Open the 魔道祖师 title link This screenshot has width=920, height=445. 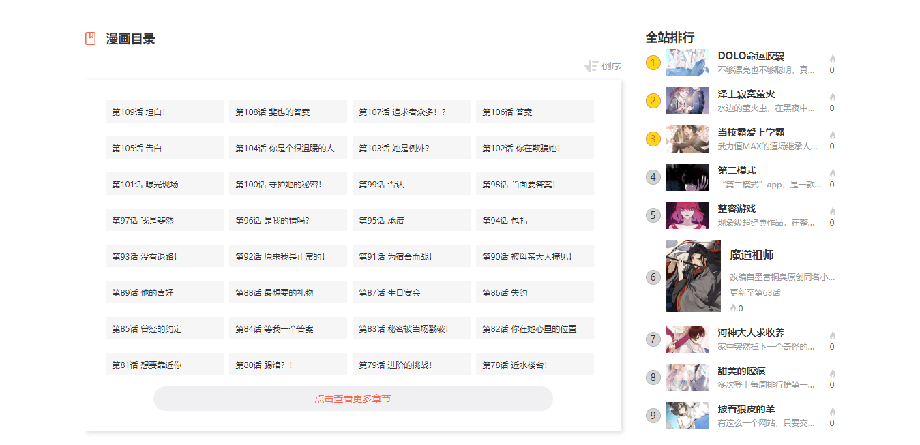752,255
